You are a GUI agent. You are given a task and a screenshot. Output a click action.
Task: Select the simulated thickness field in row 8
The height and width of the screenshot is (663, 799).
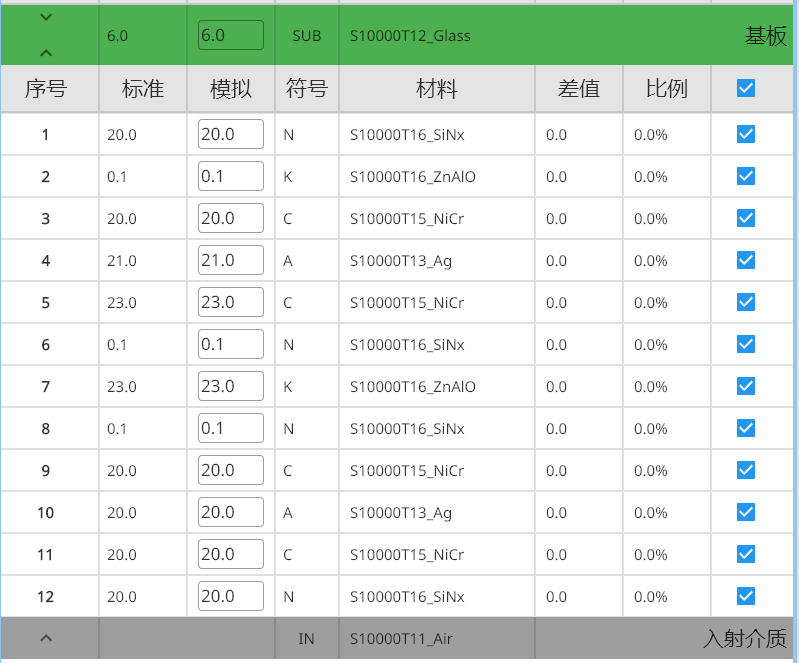[231, 428]
